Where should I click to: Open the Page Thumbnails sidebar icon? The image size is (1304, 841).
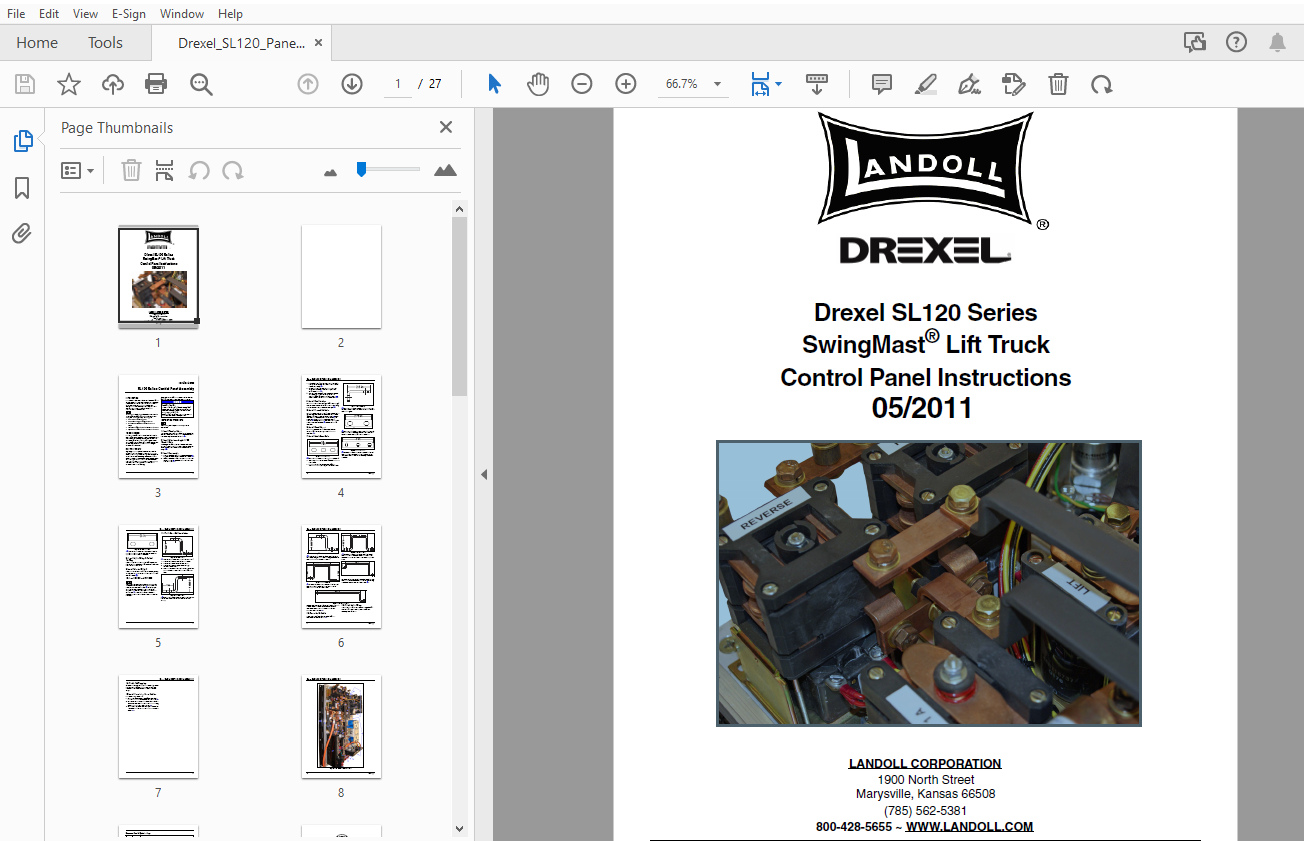tap(22, 142)
